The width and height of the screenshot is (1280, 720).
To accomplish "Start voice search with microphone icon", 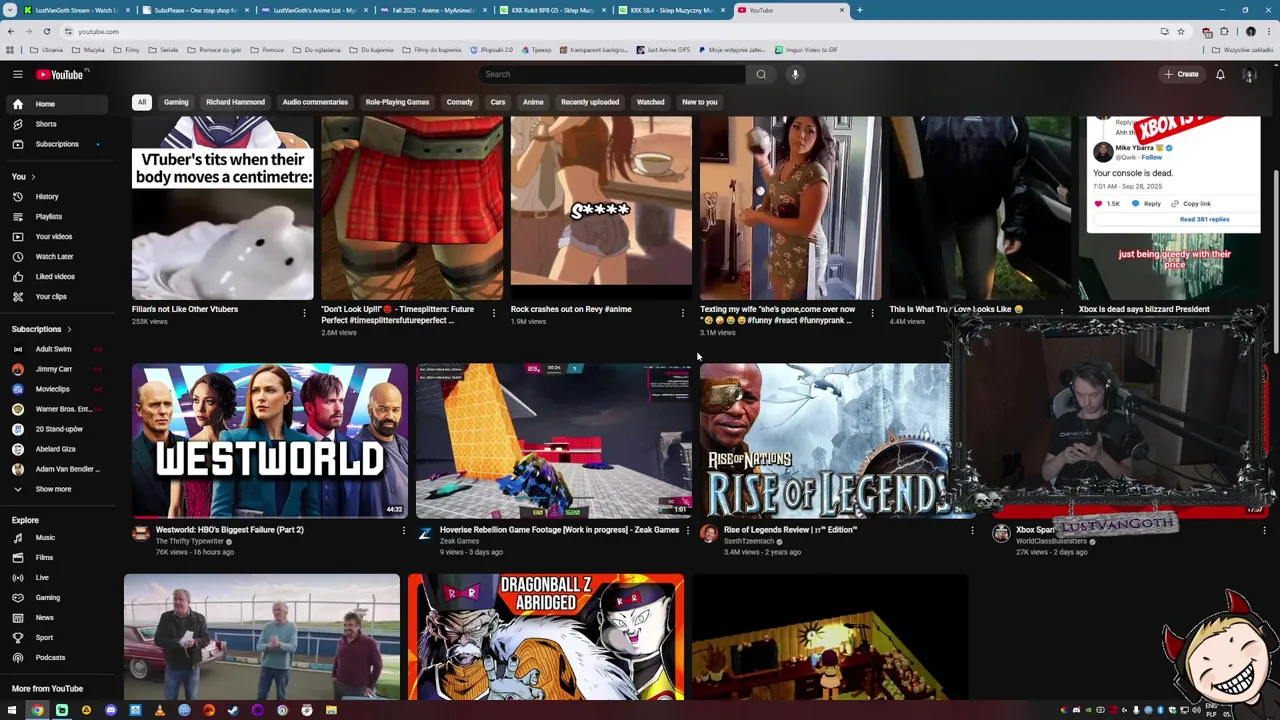I will 795,74.
